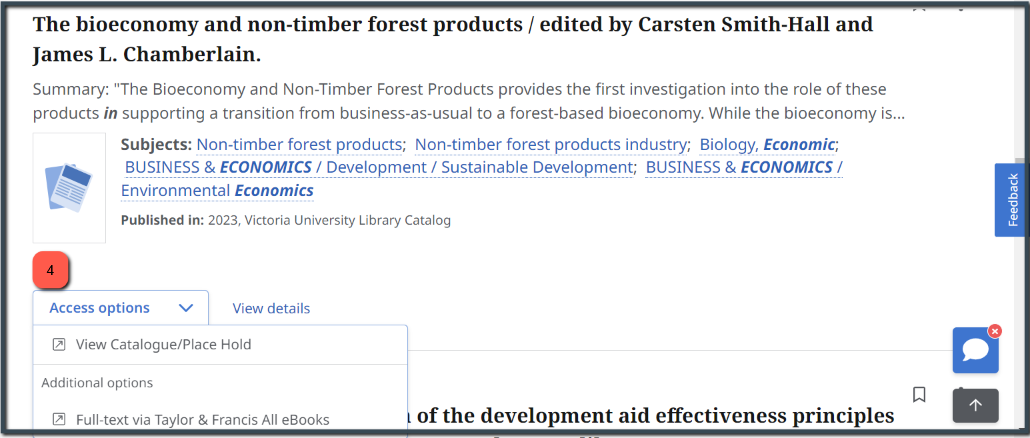Open the chat bubble icon
Image resolution: width=1030 pixels, height=438 pixels.
[x=975, y=350]
